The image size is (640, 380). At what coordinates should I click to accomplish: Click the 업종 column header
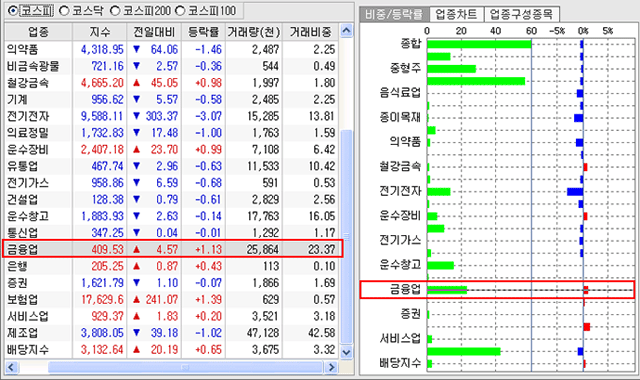pos(38,32)
